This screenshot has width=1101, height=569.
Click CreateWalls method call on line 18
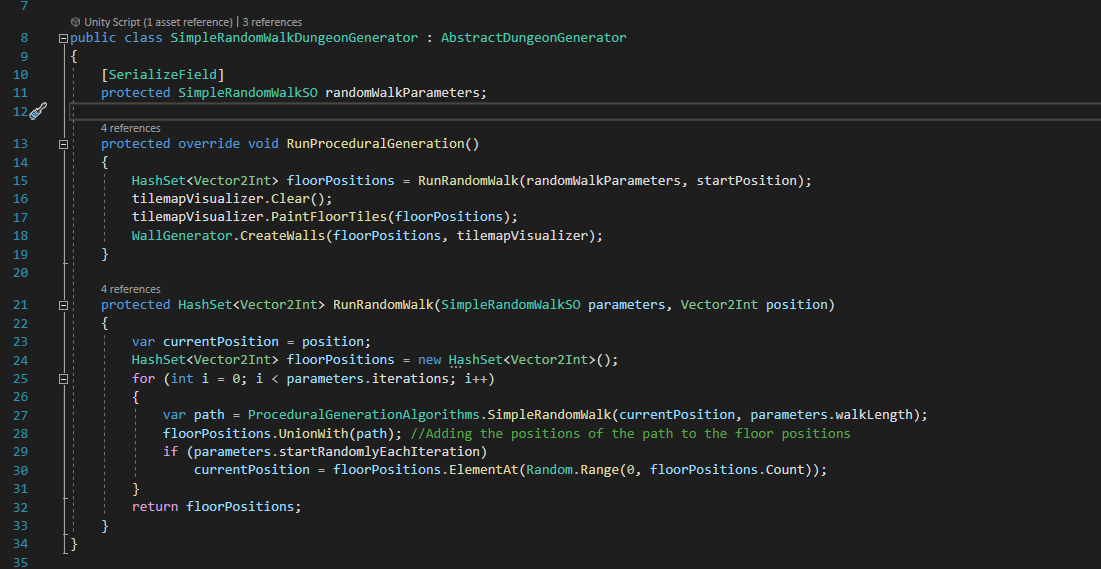(282, 236)
